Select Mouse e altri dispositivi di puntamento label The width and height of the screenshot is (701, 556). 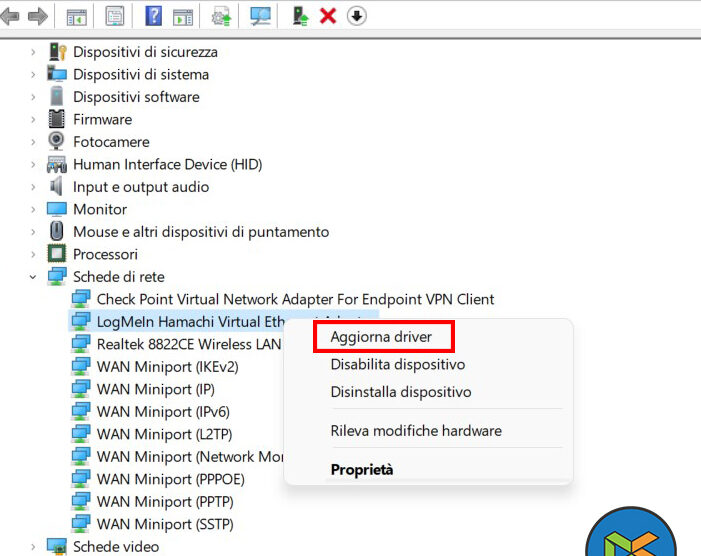coord(201,232)
